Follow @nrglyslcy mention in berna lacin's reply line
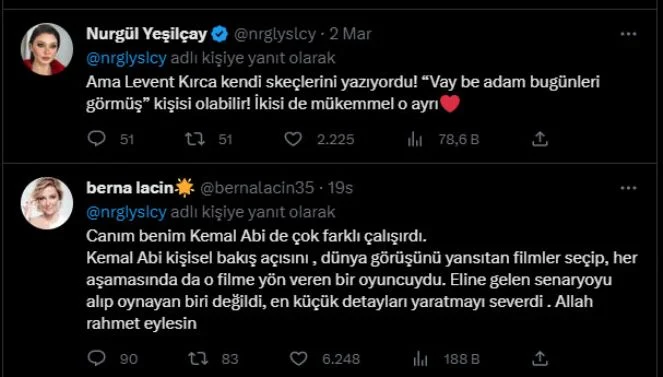Image resolution: width=663 pixels, height=377 pixels. pyautogui.click(x=126, y=212)
